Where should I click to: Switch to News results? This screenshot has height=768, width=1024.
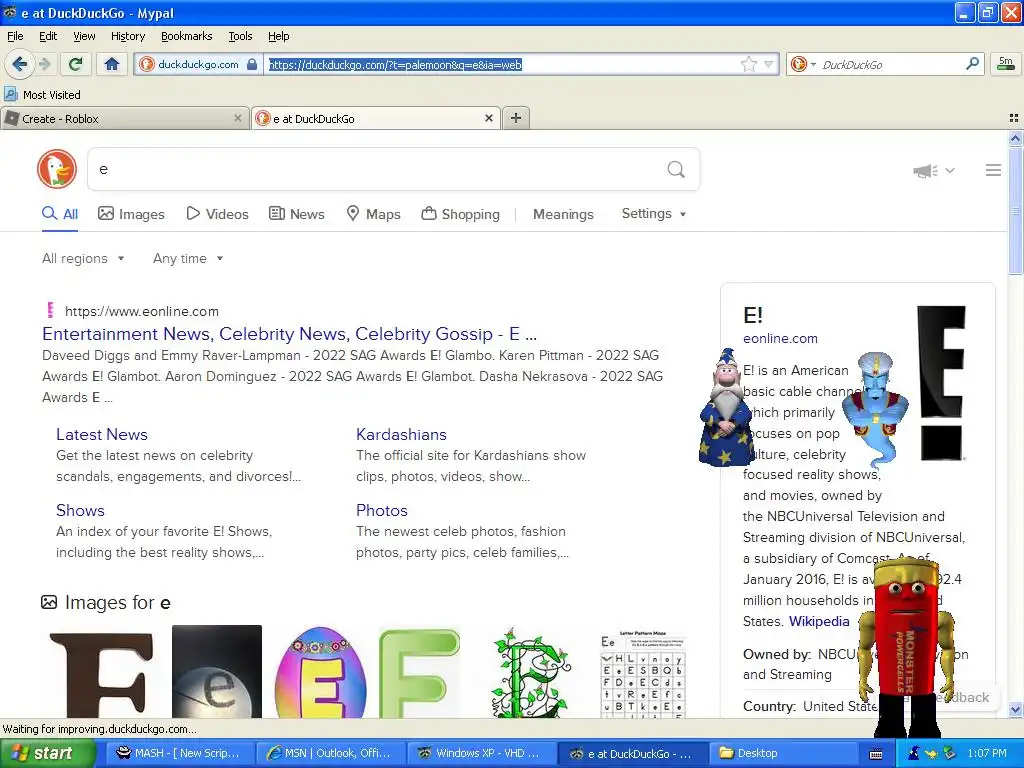click(297, 214)
